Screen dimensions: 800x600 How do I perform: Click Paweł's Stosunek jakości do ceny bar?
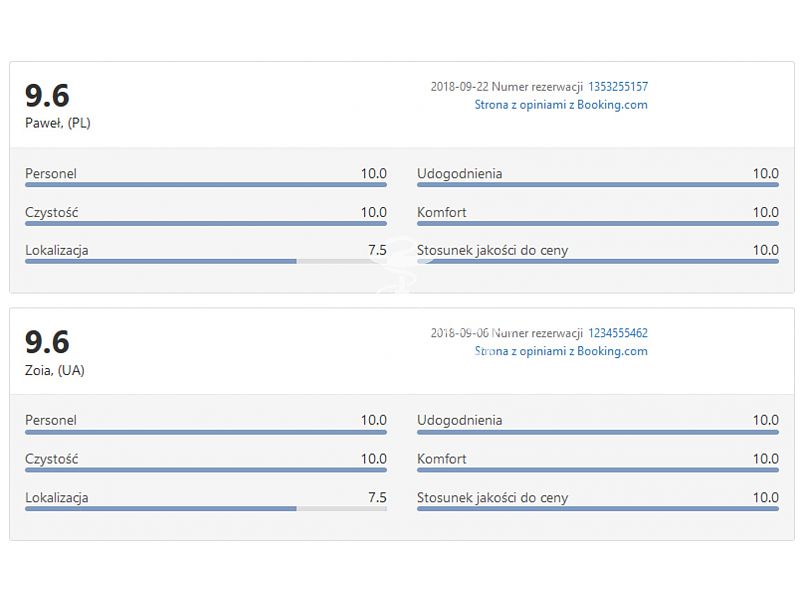tap(597, 261)
